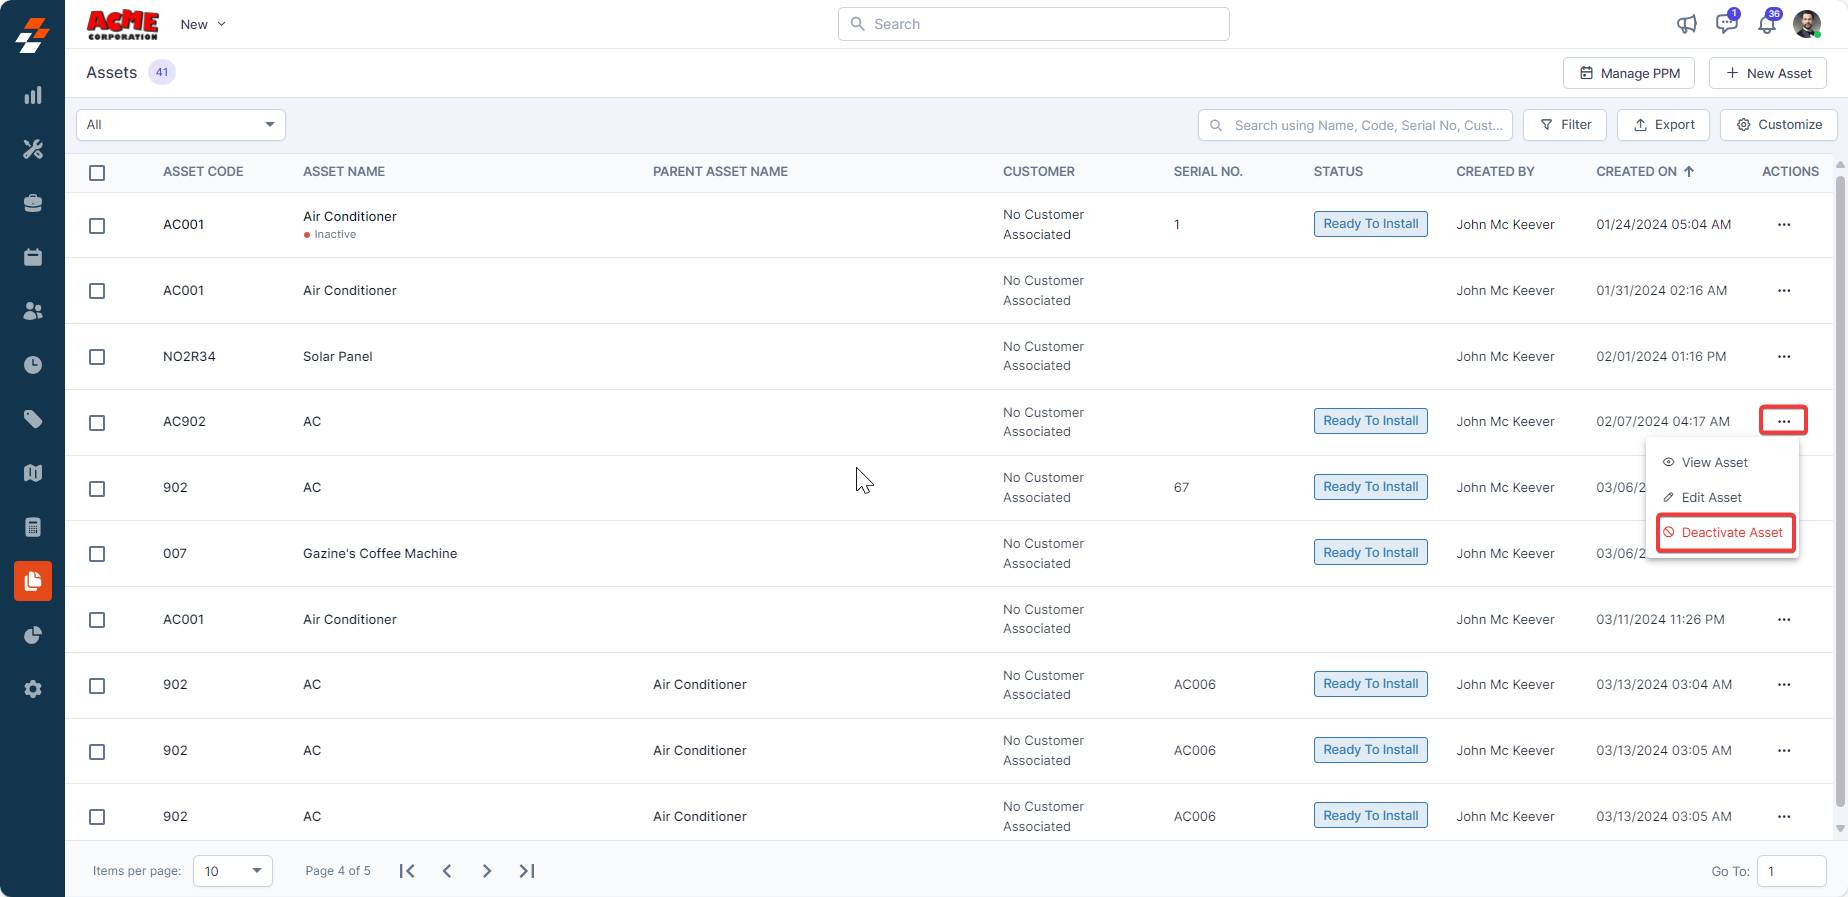Open the notifications bell icon

[1767, 24]
